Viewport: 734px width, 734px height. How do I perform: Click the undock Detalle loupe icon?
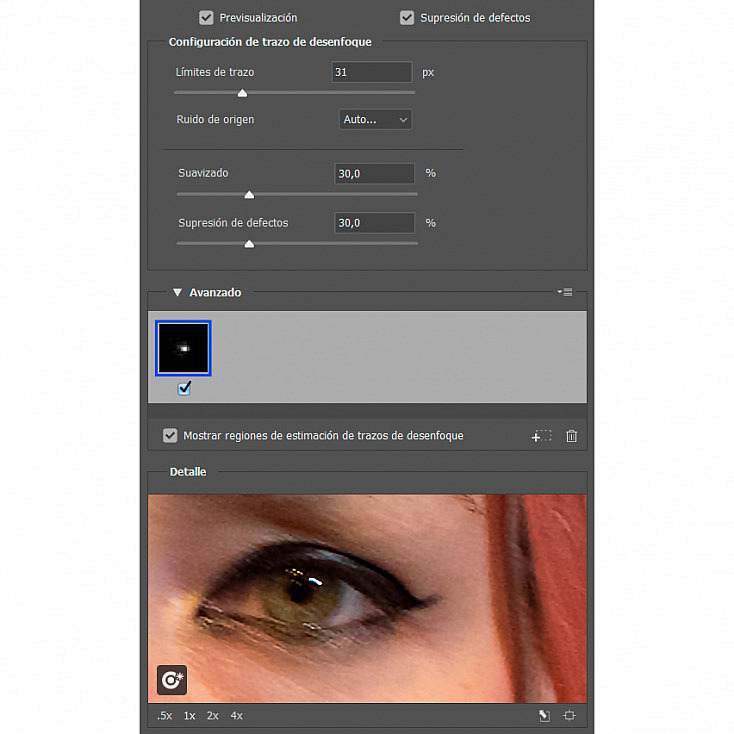[x=544, y=716]
